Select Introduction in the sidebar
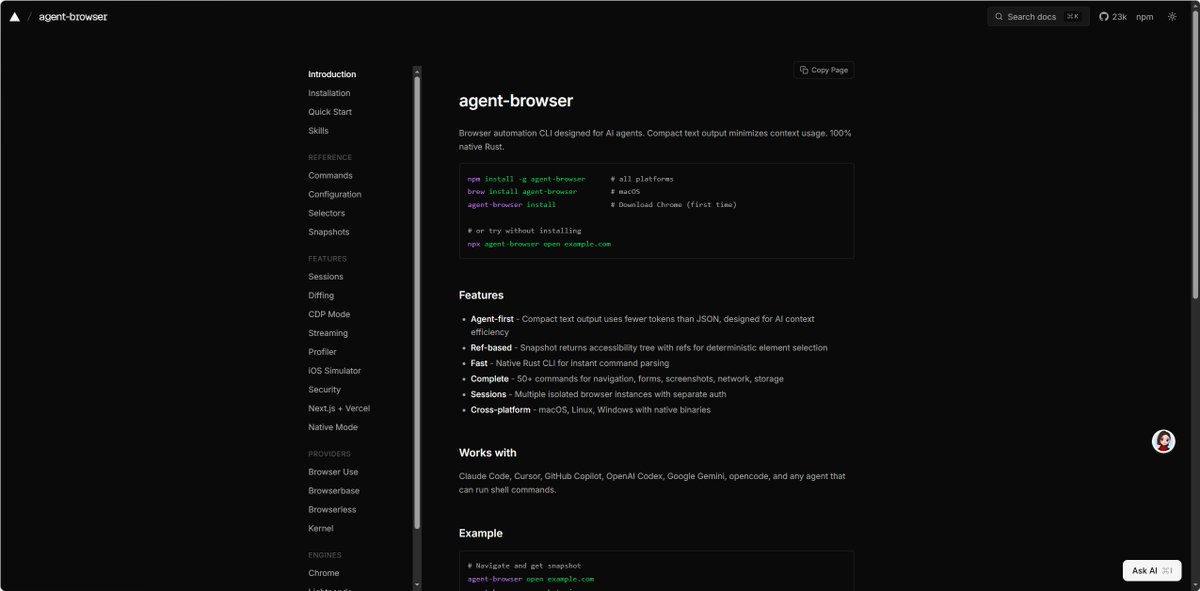 332,74
